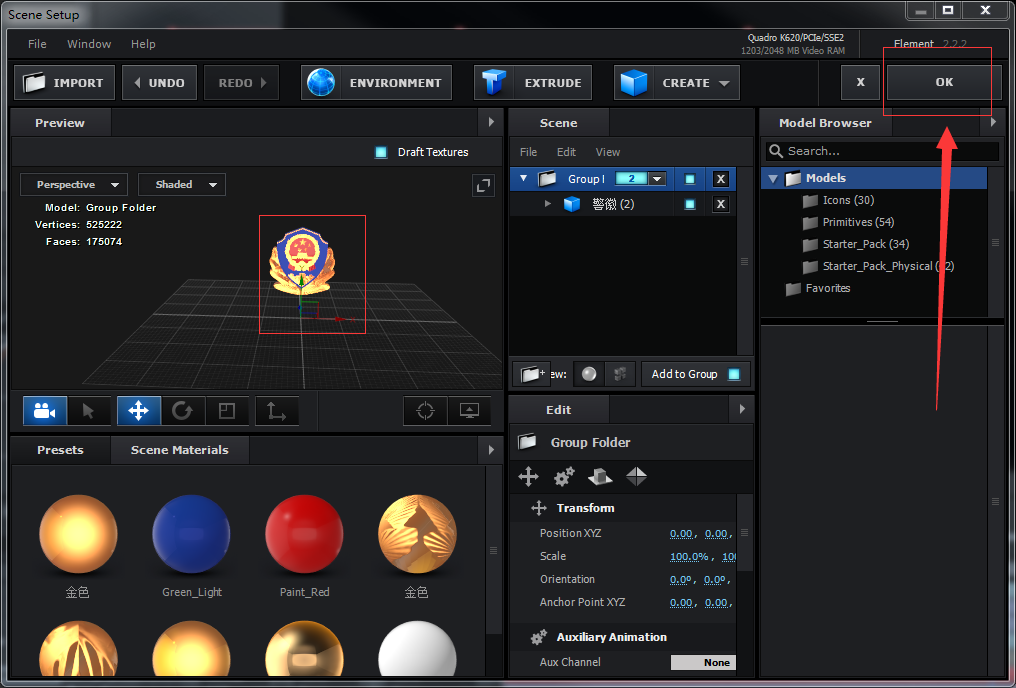
Task: Click the blue cube Create icon
Action: pos(634,83)
